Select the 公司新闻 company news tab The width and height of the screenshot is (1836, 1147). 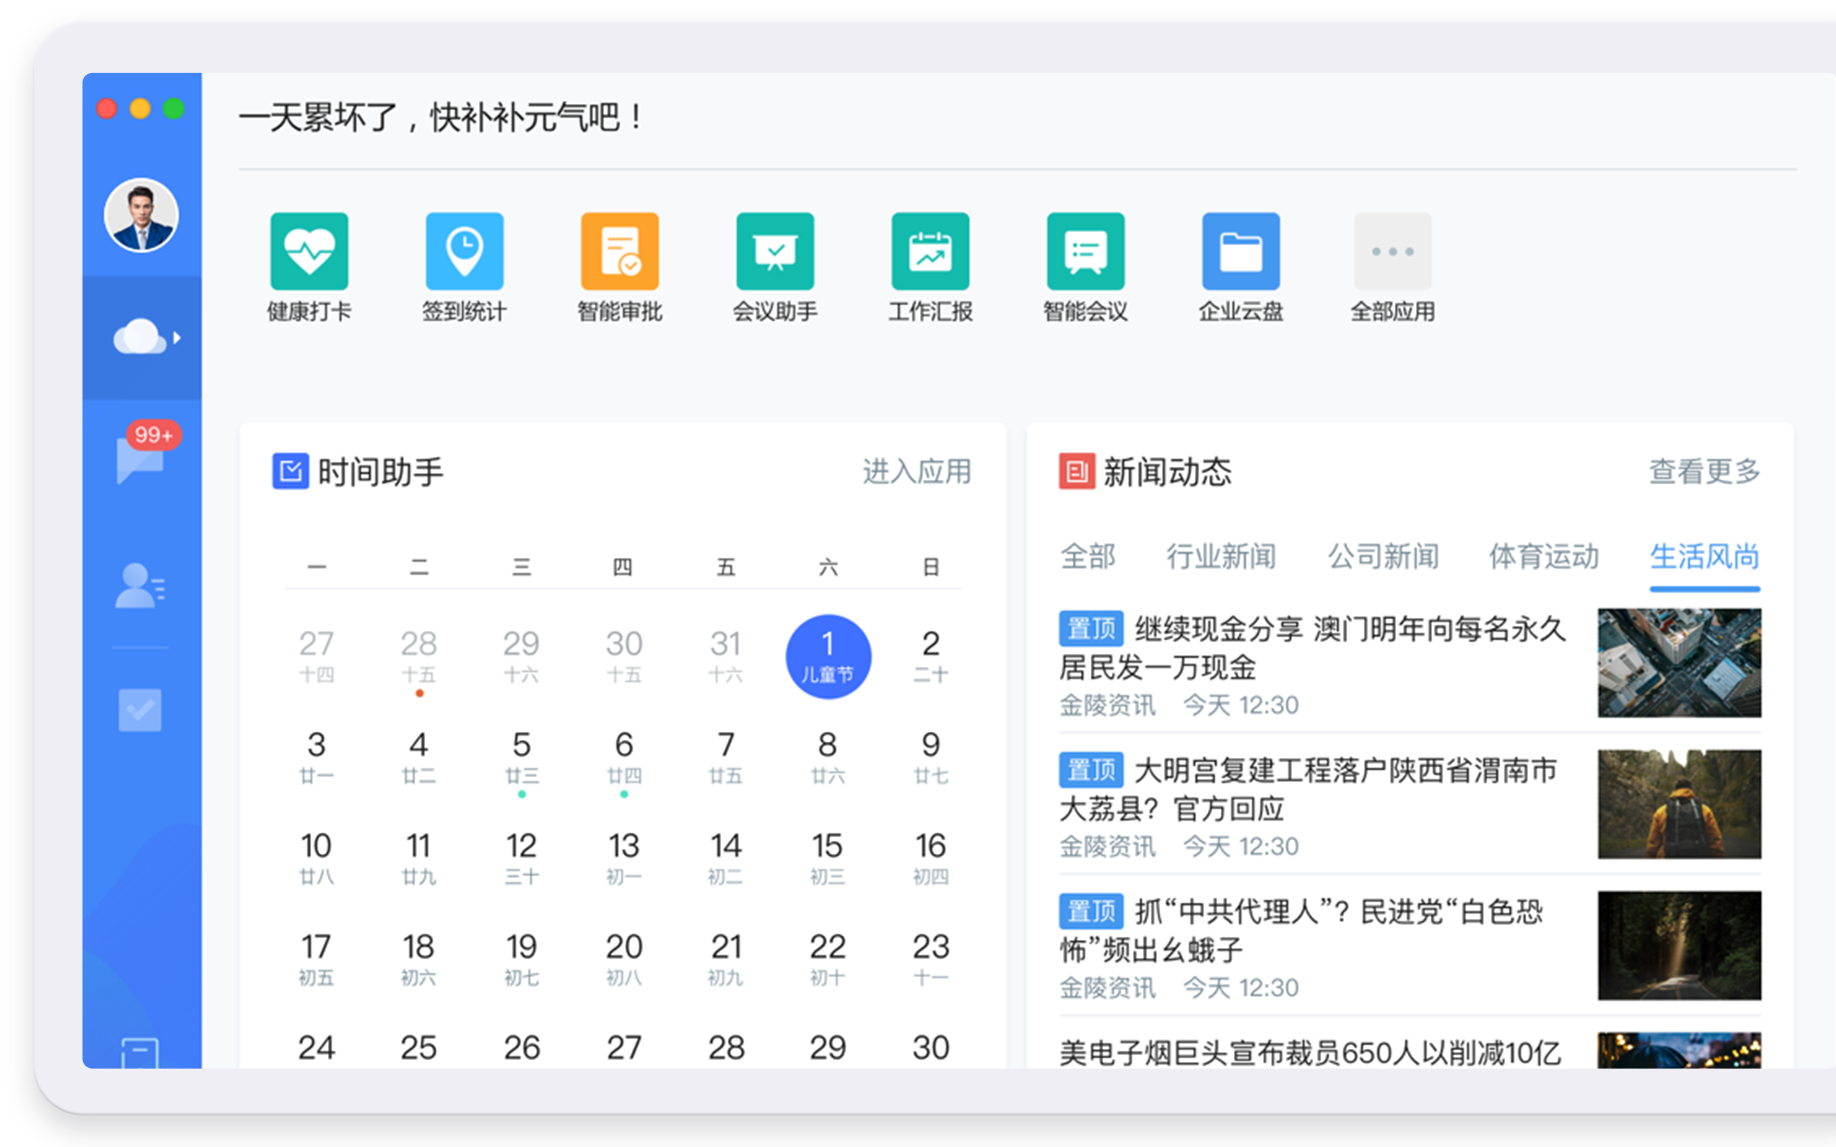(1383, 556)
